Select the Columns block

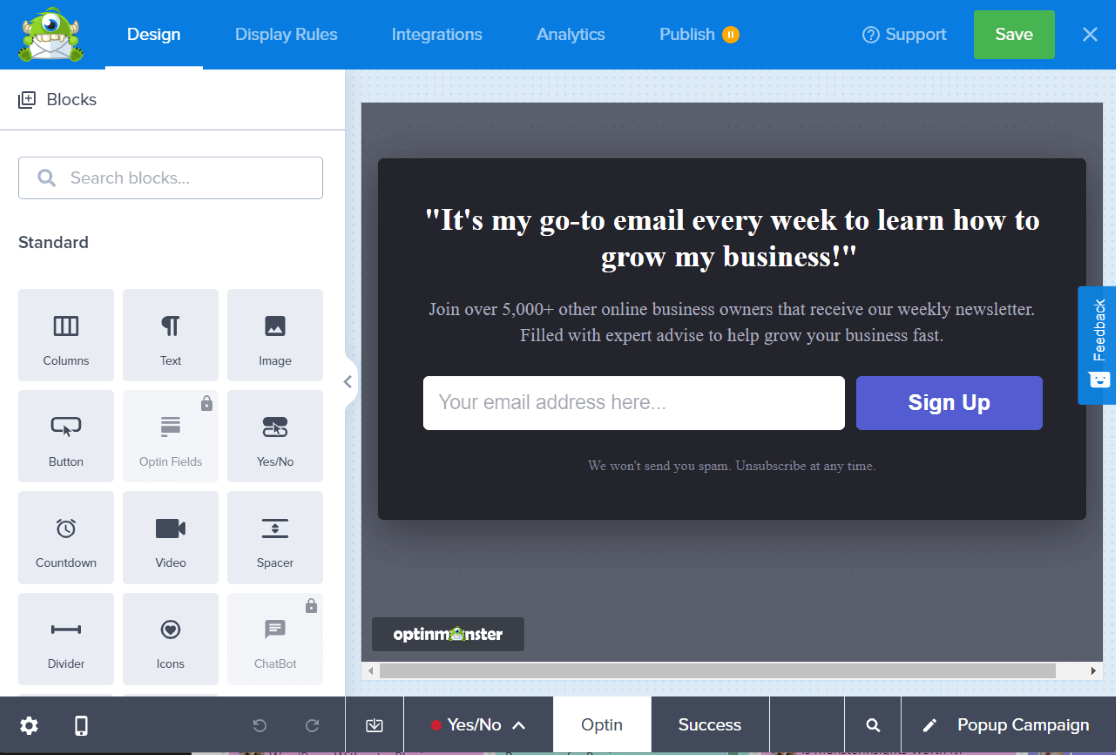click(x=65, y=335)
